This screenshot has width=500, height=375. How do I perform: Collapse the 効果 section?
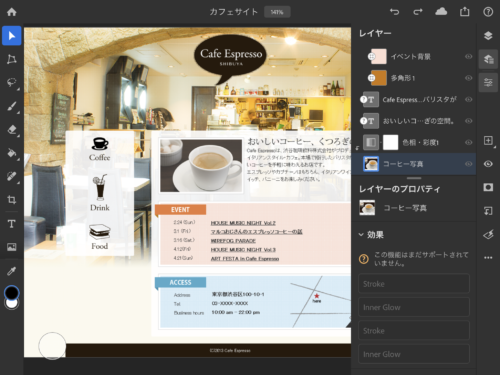pos(361,235)
